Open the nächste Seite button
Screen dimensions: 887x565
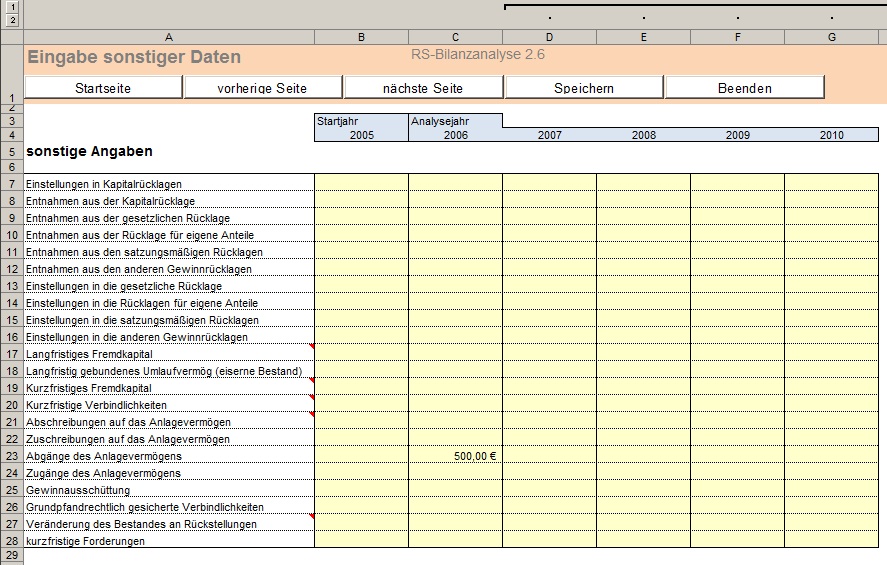pos(423,88)
